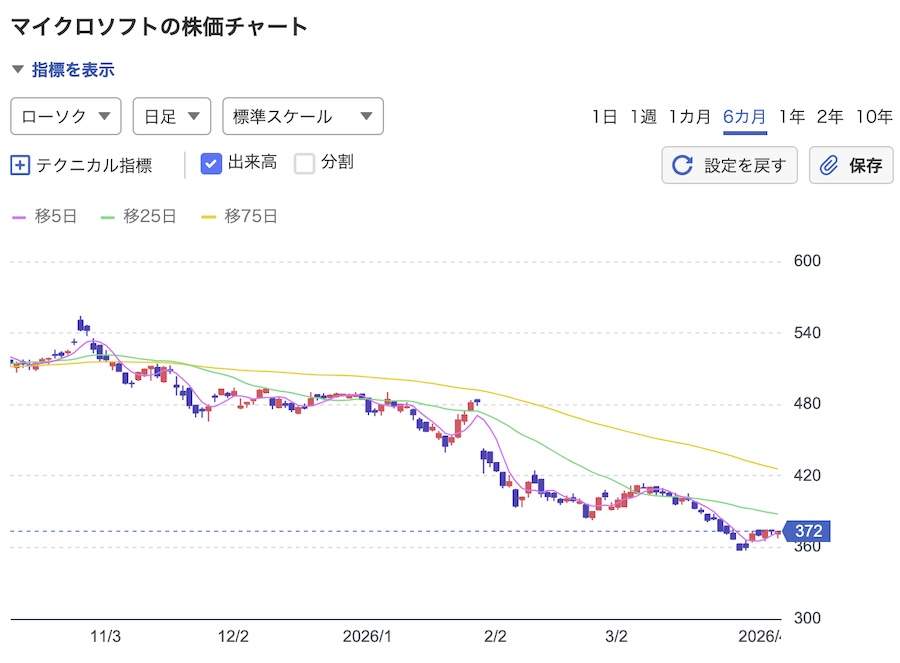Screen dimensions: 900x663
Task: Show the 2年 chart range
Action: click(x=830, y=117)
